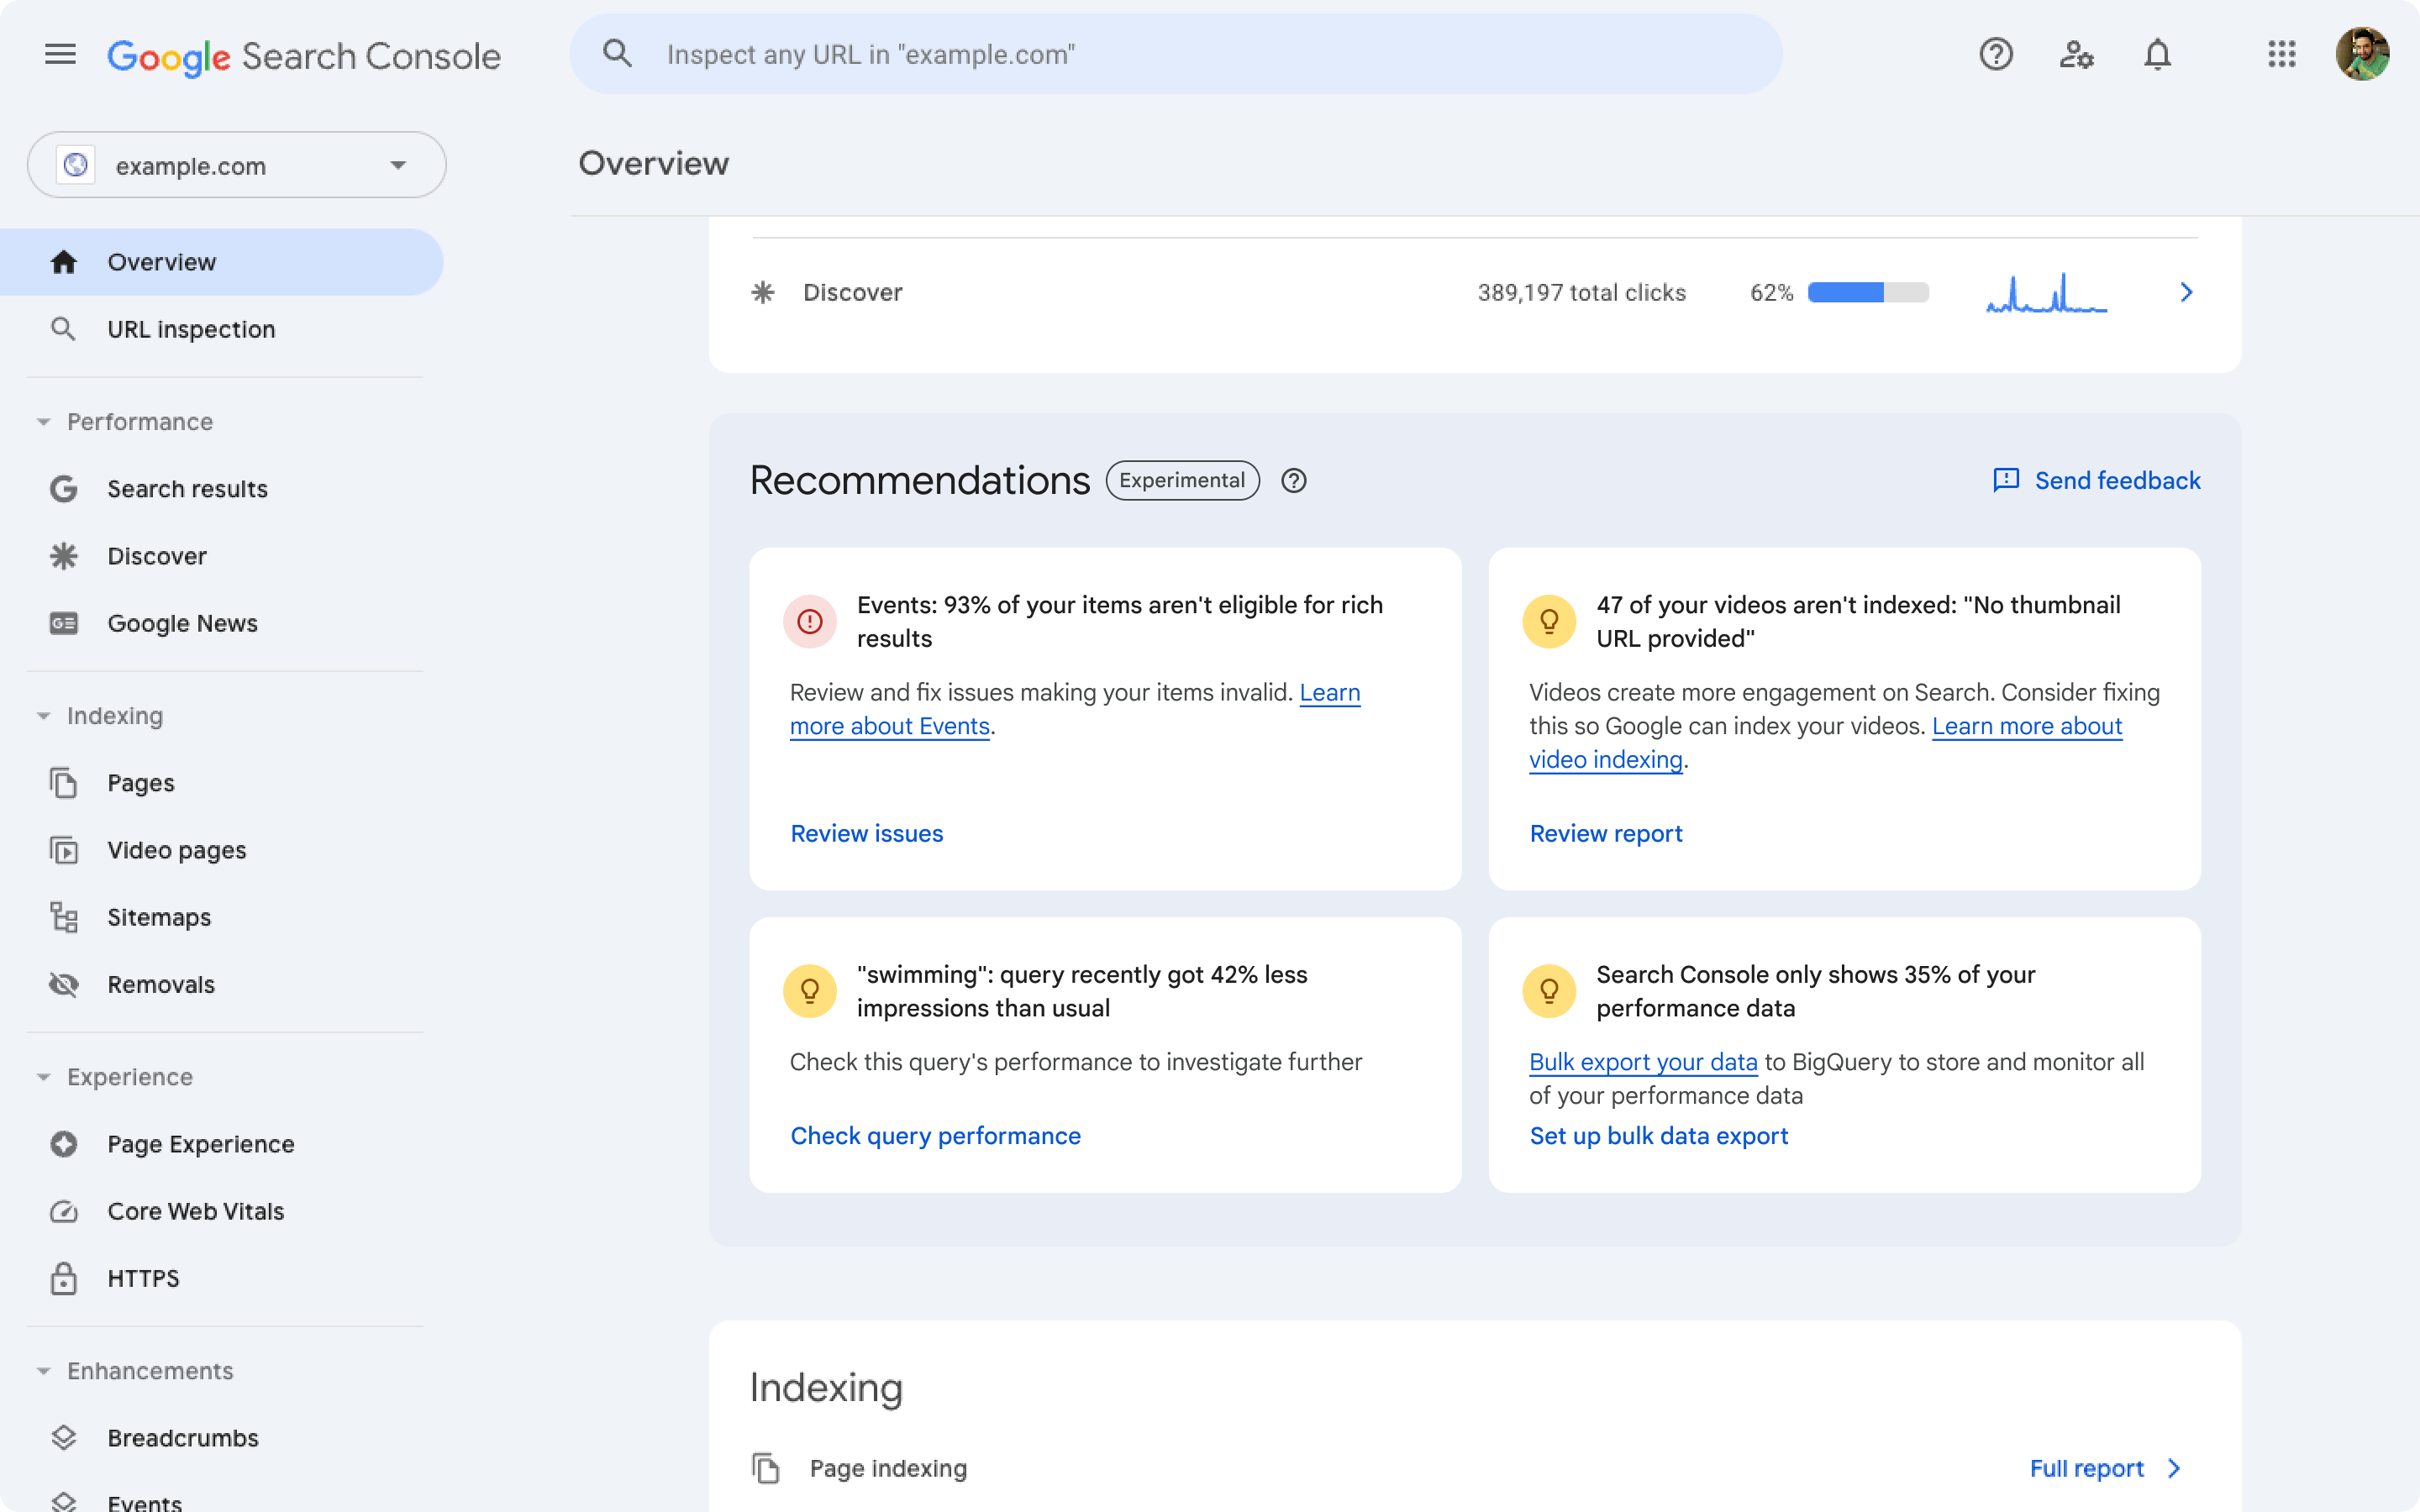Click the manage users icon
2420x1512 pixels.
click(x=2077, y=54)
